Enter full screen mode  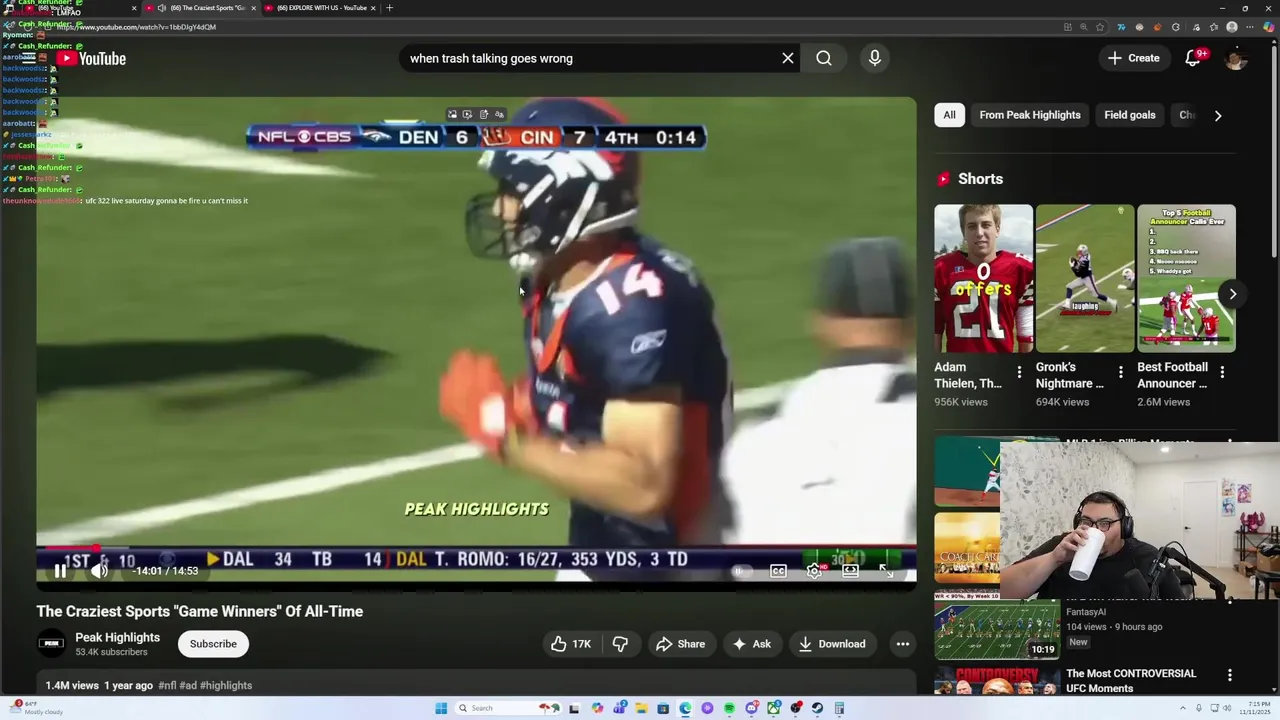[x=886, y=571]
